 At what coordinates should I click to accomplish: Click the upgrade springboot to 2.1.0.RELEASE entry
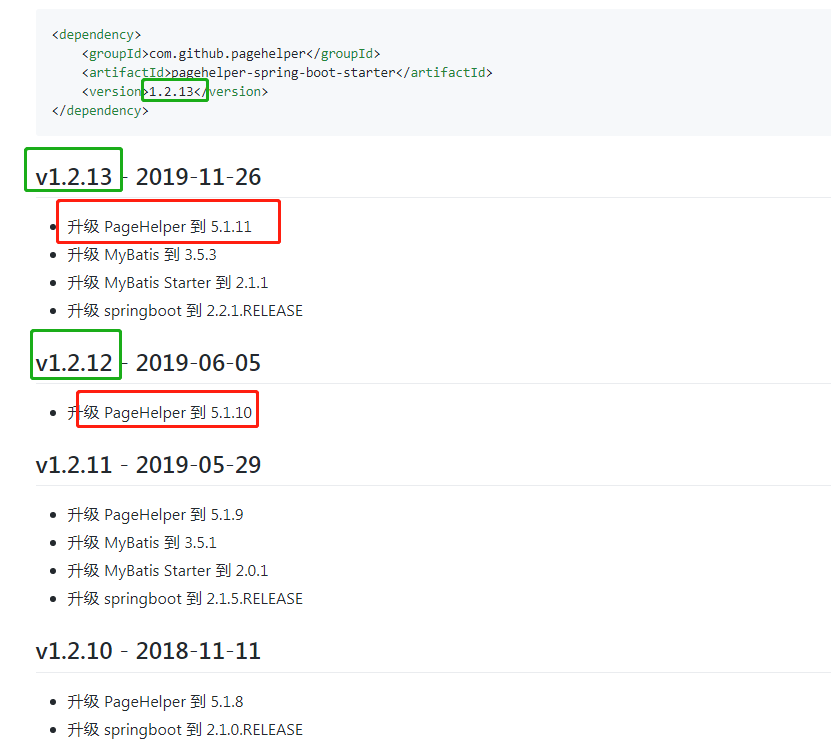point(186,729)
